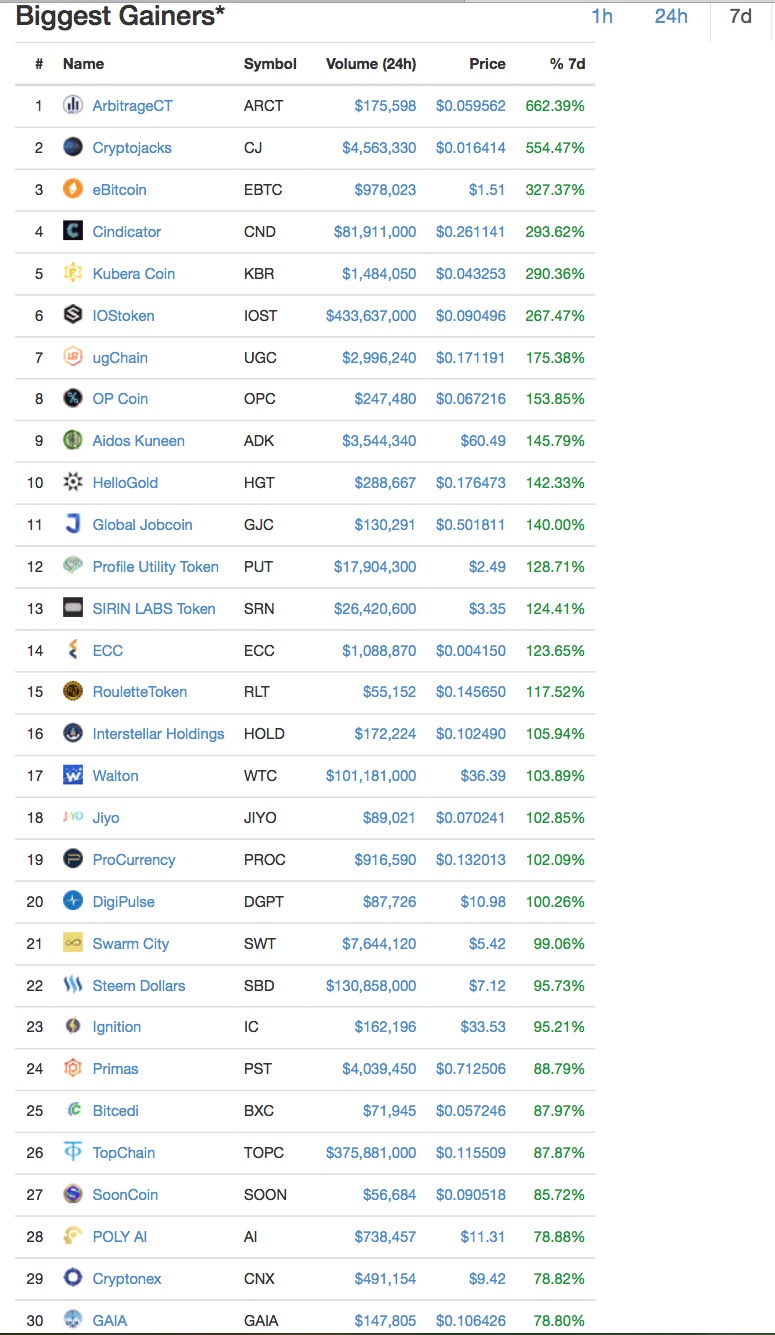Click the Kubera Coin logo icon
Image resolution: width=775 pixels, height=1335 pixels.
coord(73,273)
